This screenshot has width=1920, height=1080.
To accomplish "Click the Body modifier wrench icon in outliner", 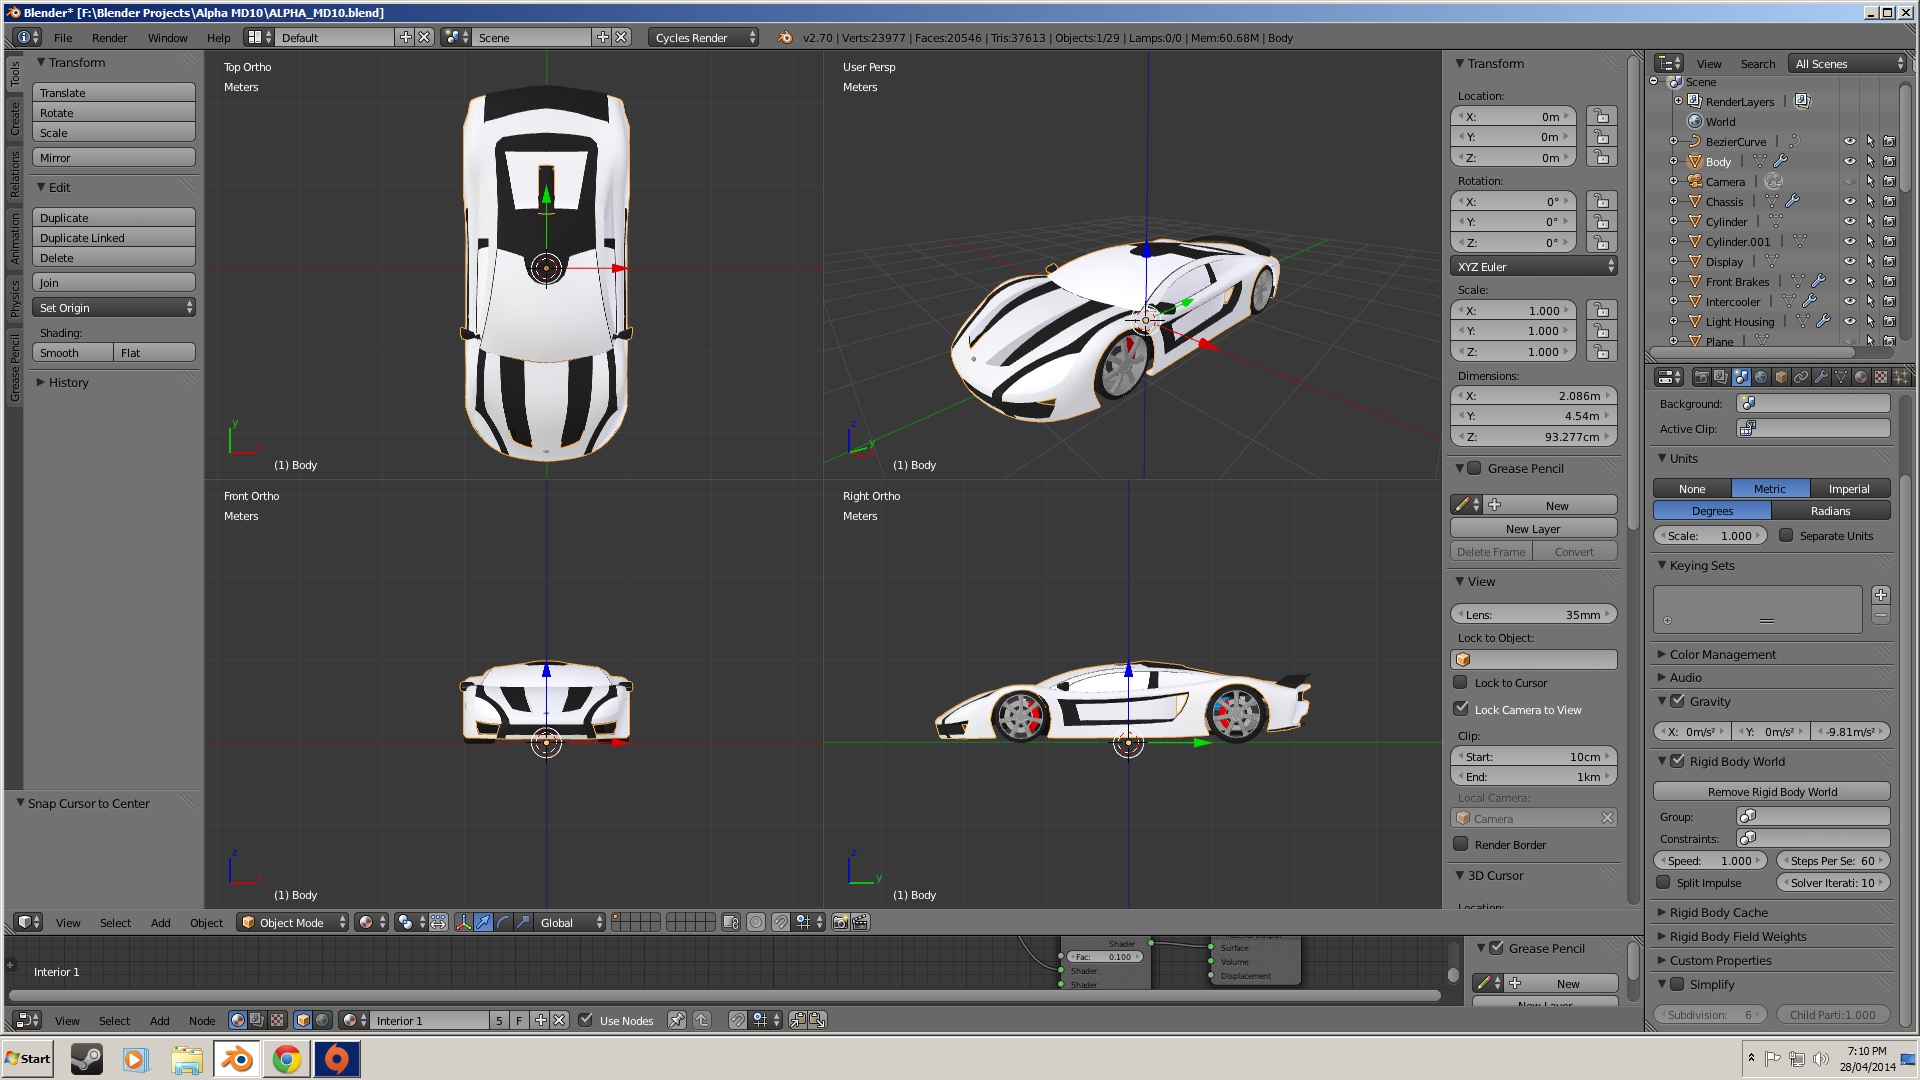I will (x=1781, y=161).
